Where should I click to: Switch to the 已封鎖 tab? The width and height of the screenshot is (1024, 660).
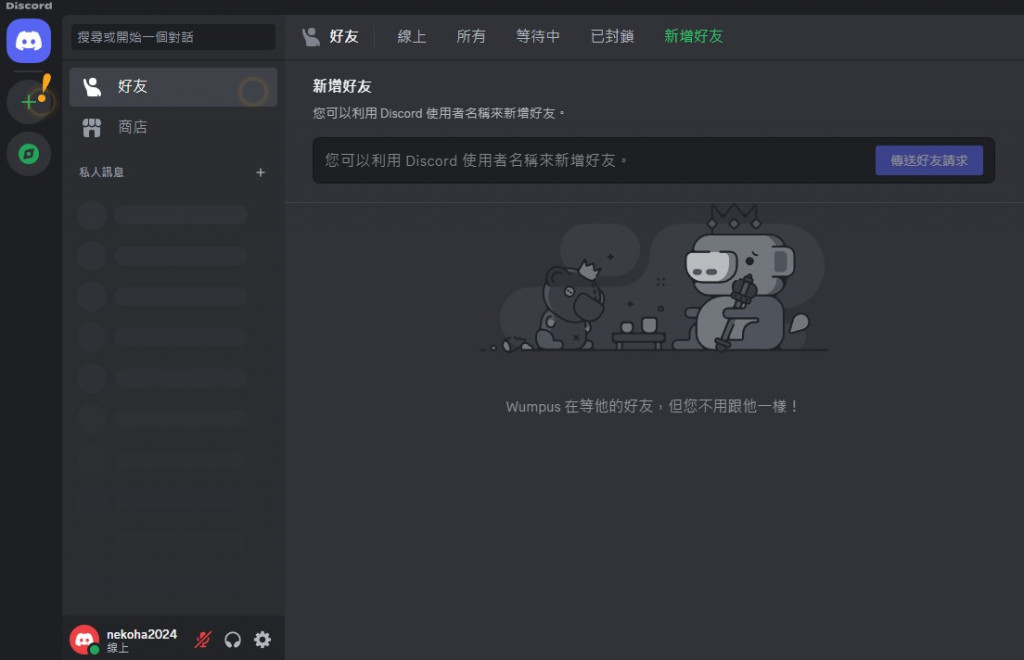pos(612,37)
